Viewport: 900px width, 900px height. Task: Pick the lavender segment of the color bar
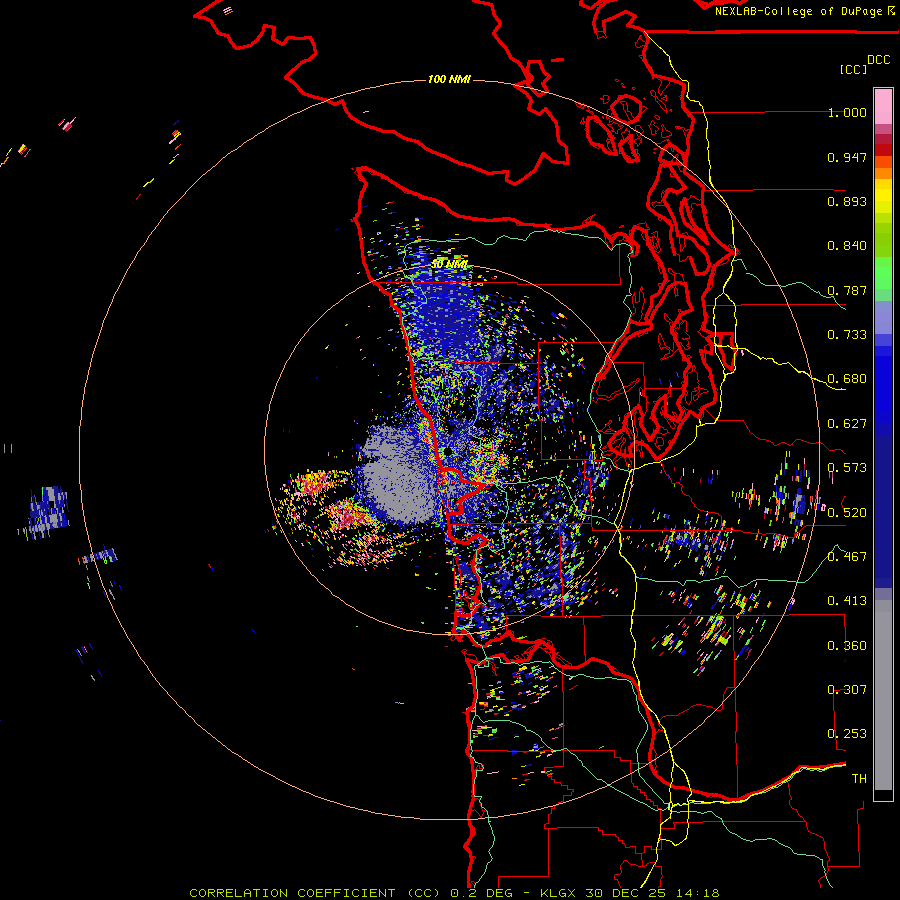coord(883,317)
